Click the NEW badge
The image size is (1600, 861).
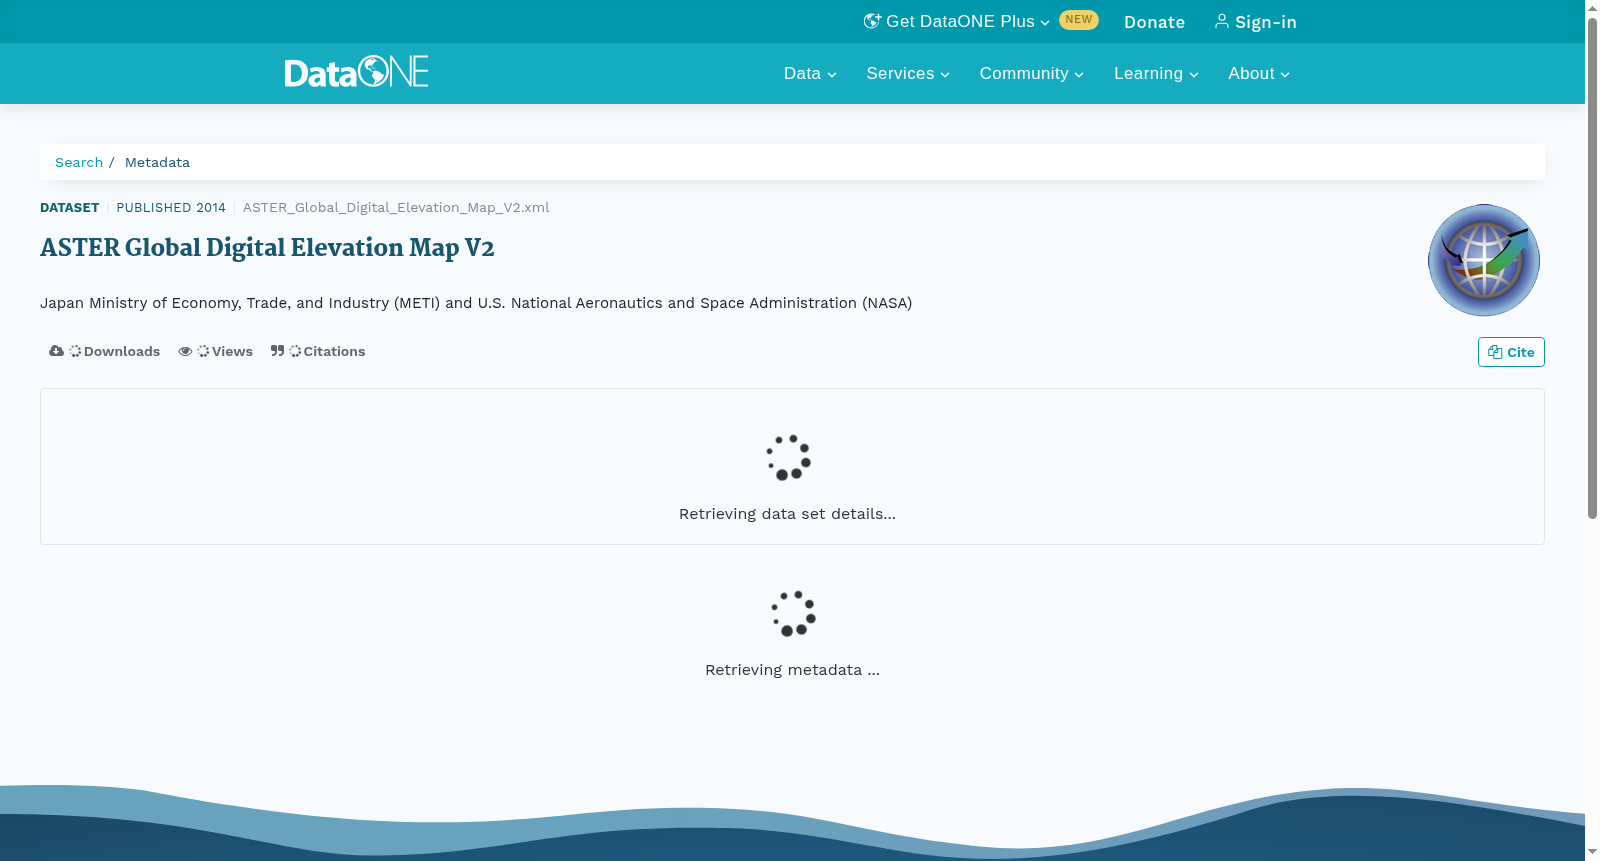[1079, 20]
